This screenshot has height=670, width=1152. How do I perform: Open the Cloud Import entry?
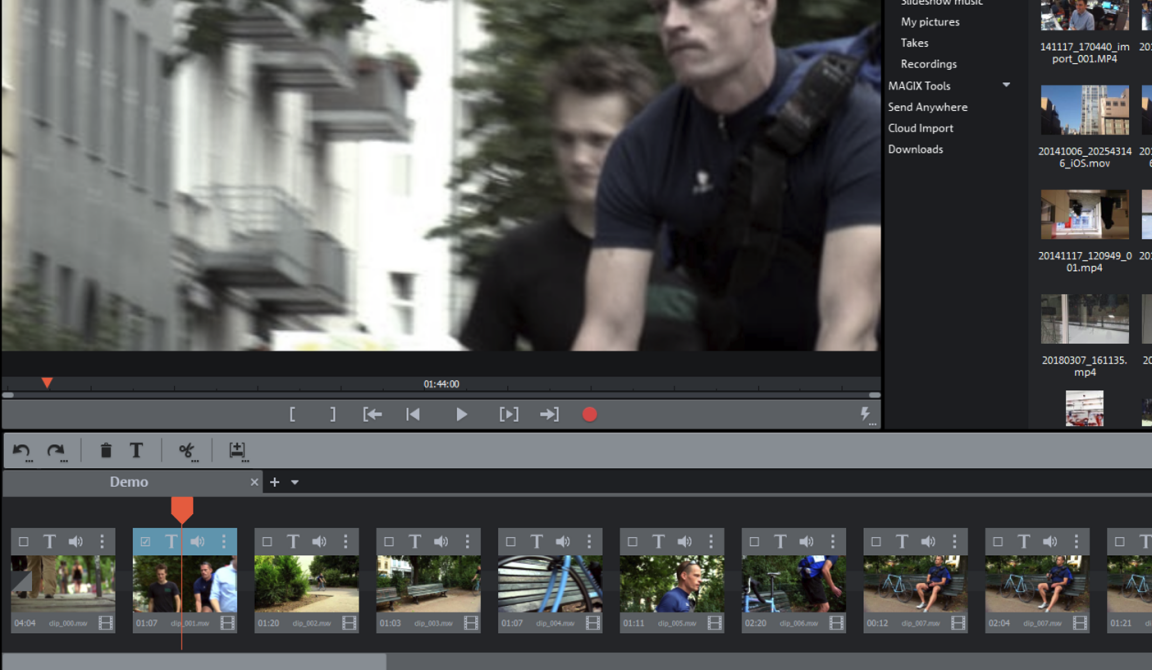pos(920,128)
